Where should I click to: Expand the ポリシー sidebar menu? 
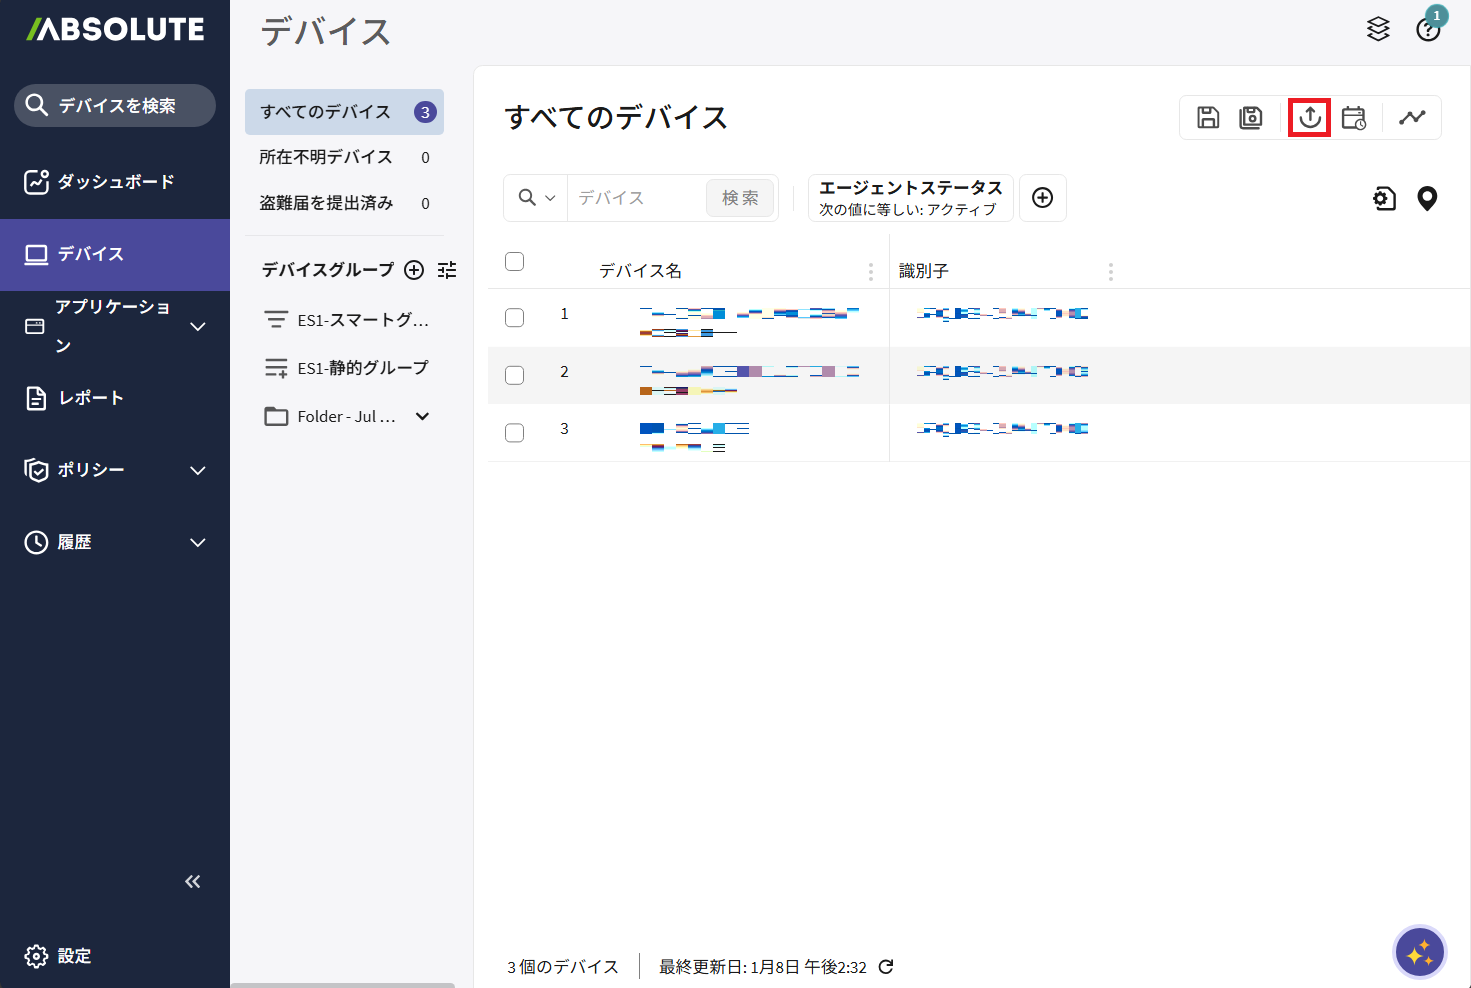198,470
